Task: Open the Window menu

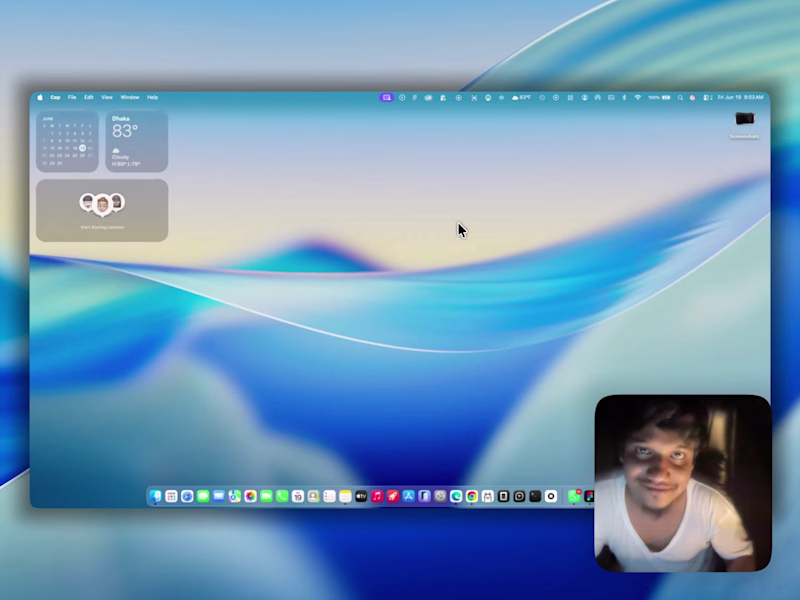Action: click(x=130, y=97)
